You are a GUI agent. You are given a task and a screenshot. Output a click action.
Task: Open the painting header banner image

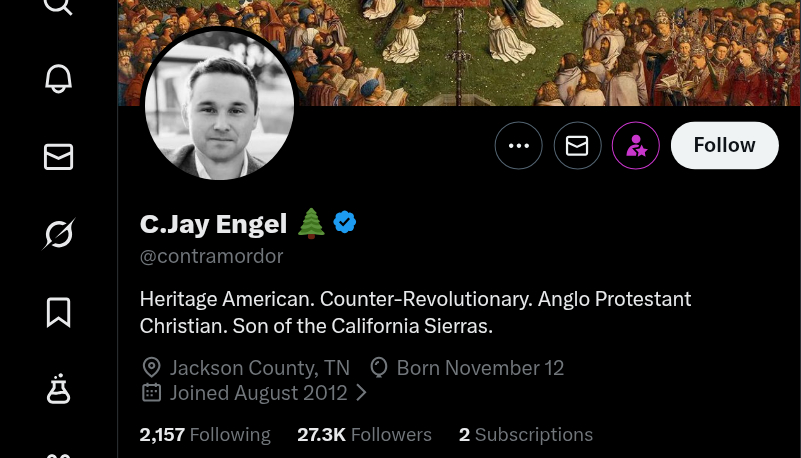click(459, 53)
